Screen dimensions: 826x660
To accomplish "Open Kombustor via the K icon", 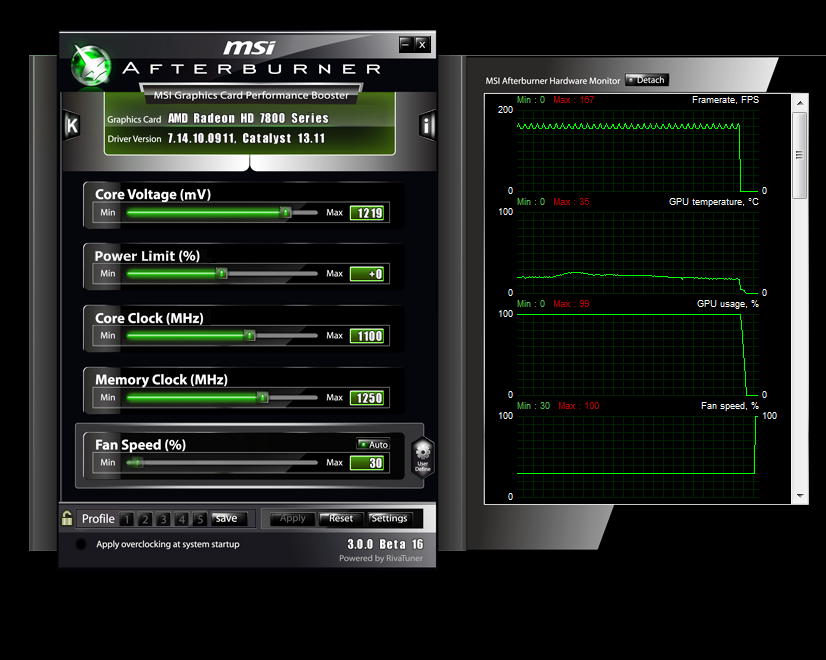I will click(x=72, y=125).
